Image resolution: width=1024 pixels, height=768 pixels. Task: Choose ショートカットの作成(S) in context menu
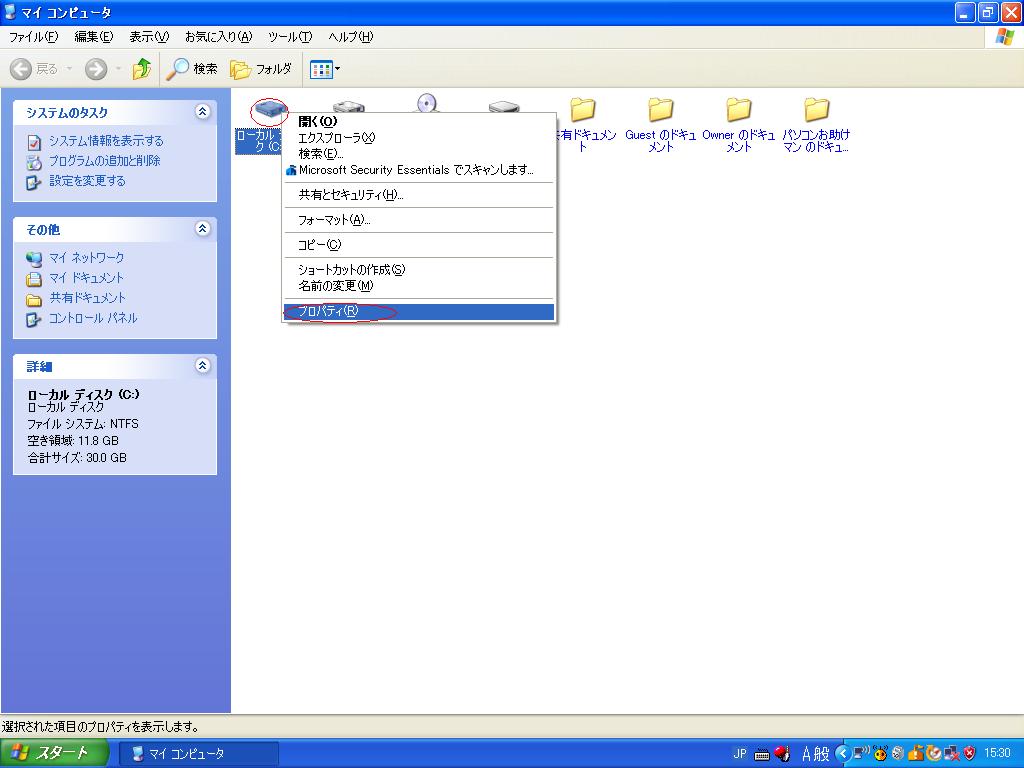419,270
